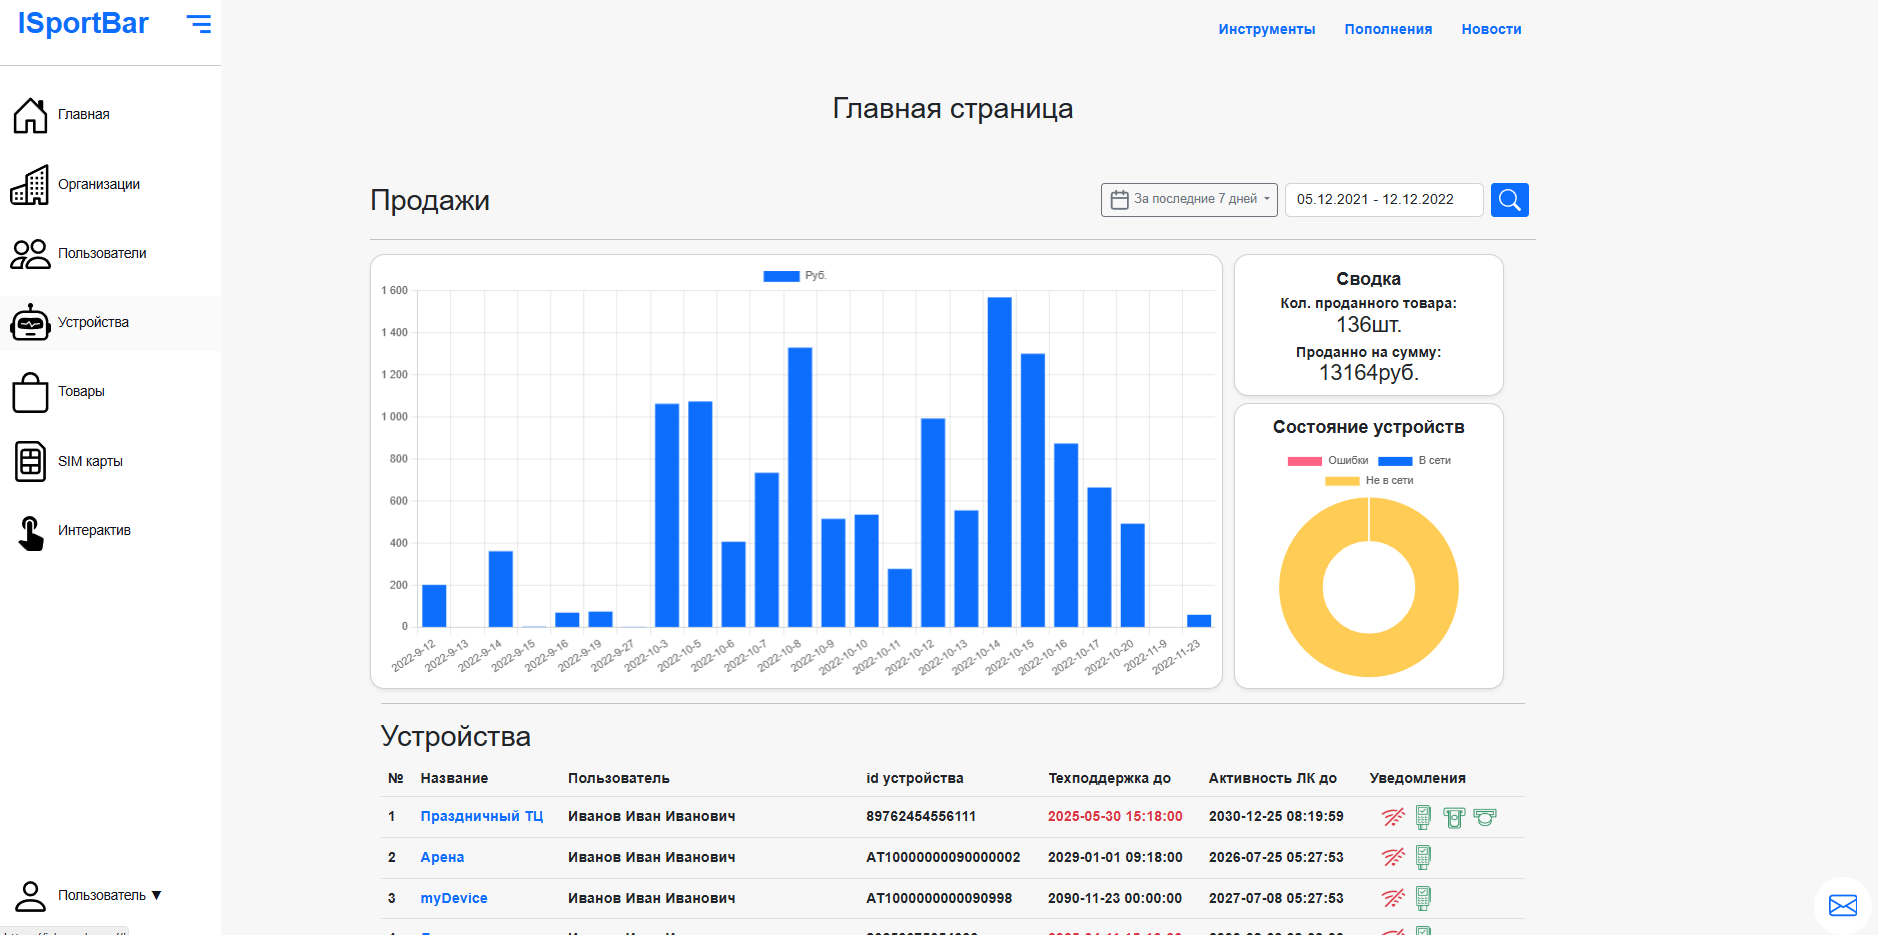Select Организации label in sidebar
This screenshot has width=1878, height=935.
pos(99,184)
